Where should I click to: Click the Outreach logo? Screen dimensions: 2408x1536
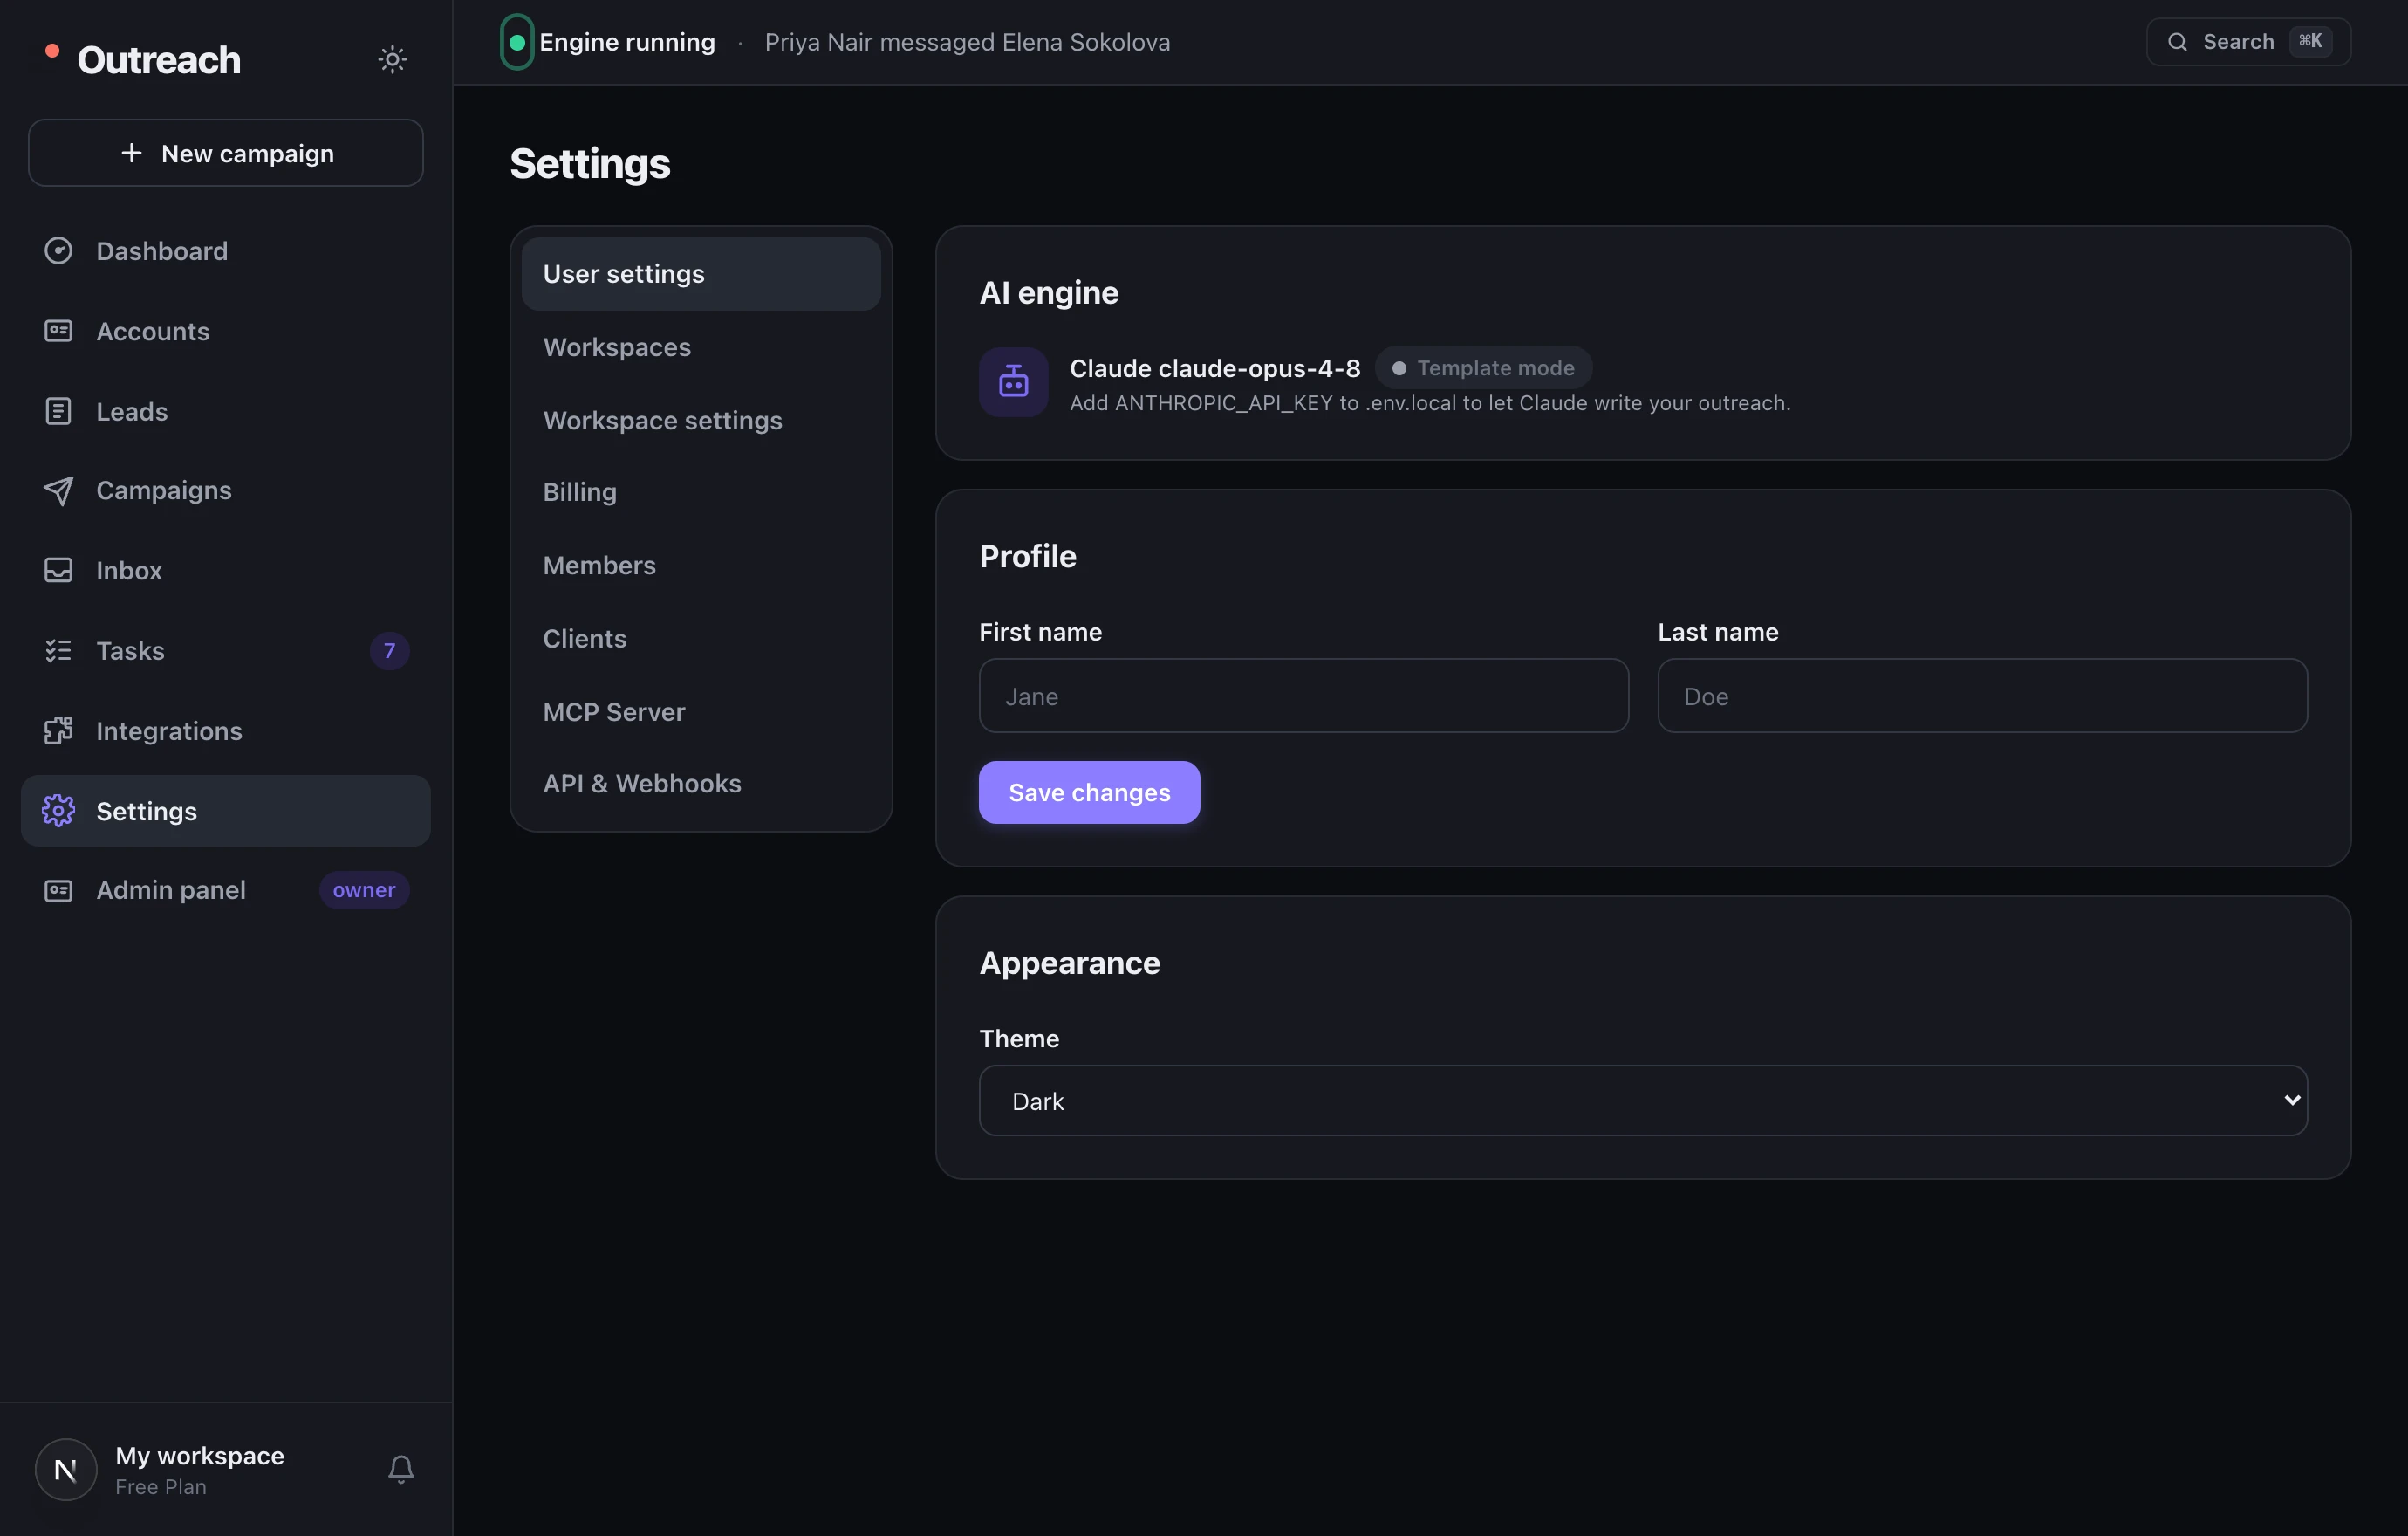[143, 59]
